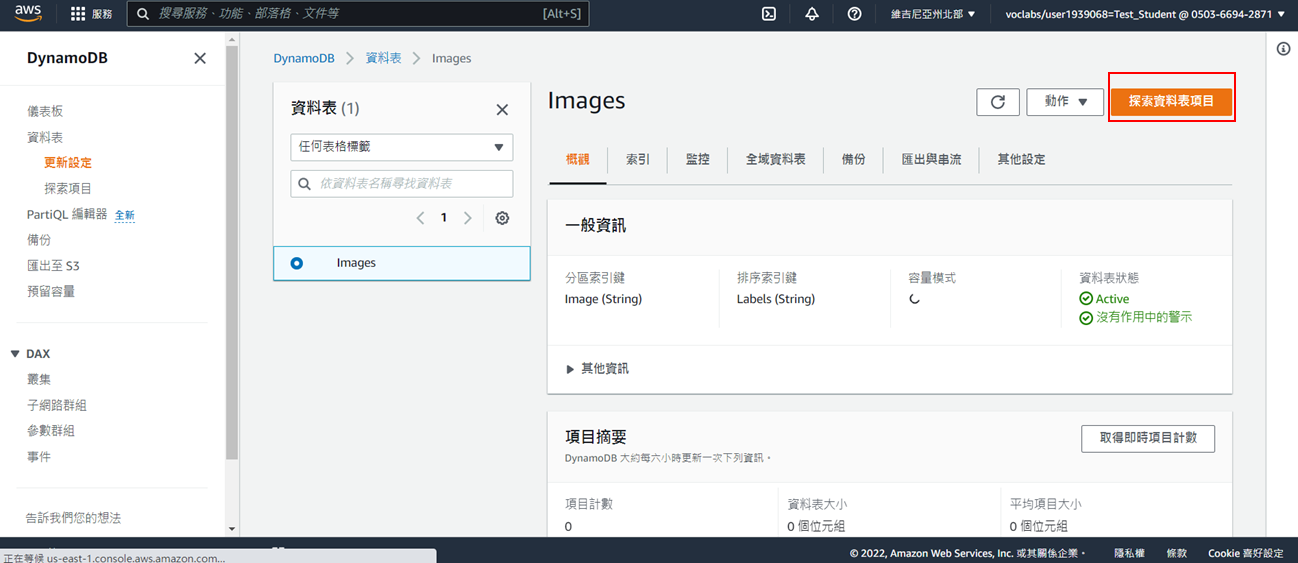Switch to the 概觀 tab
The image size is (1298, 563).
[578, 159]
